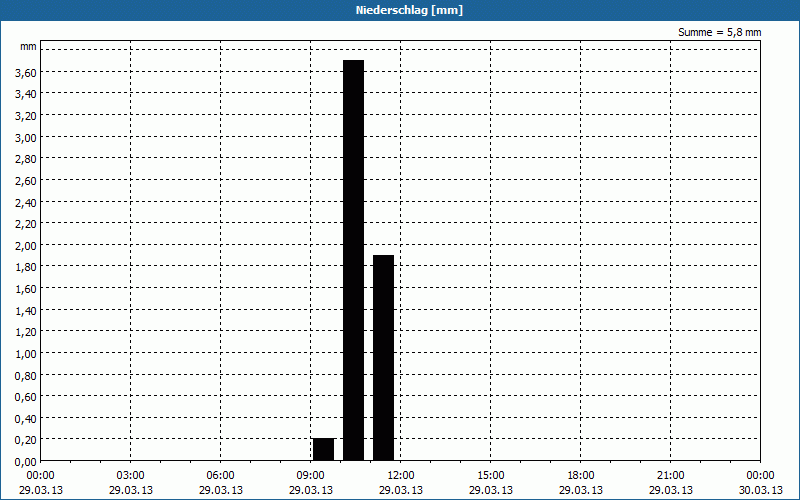Click the 21:00 time axis label
The height and width of the screenshot is (500, 800).
click(670, 476)
